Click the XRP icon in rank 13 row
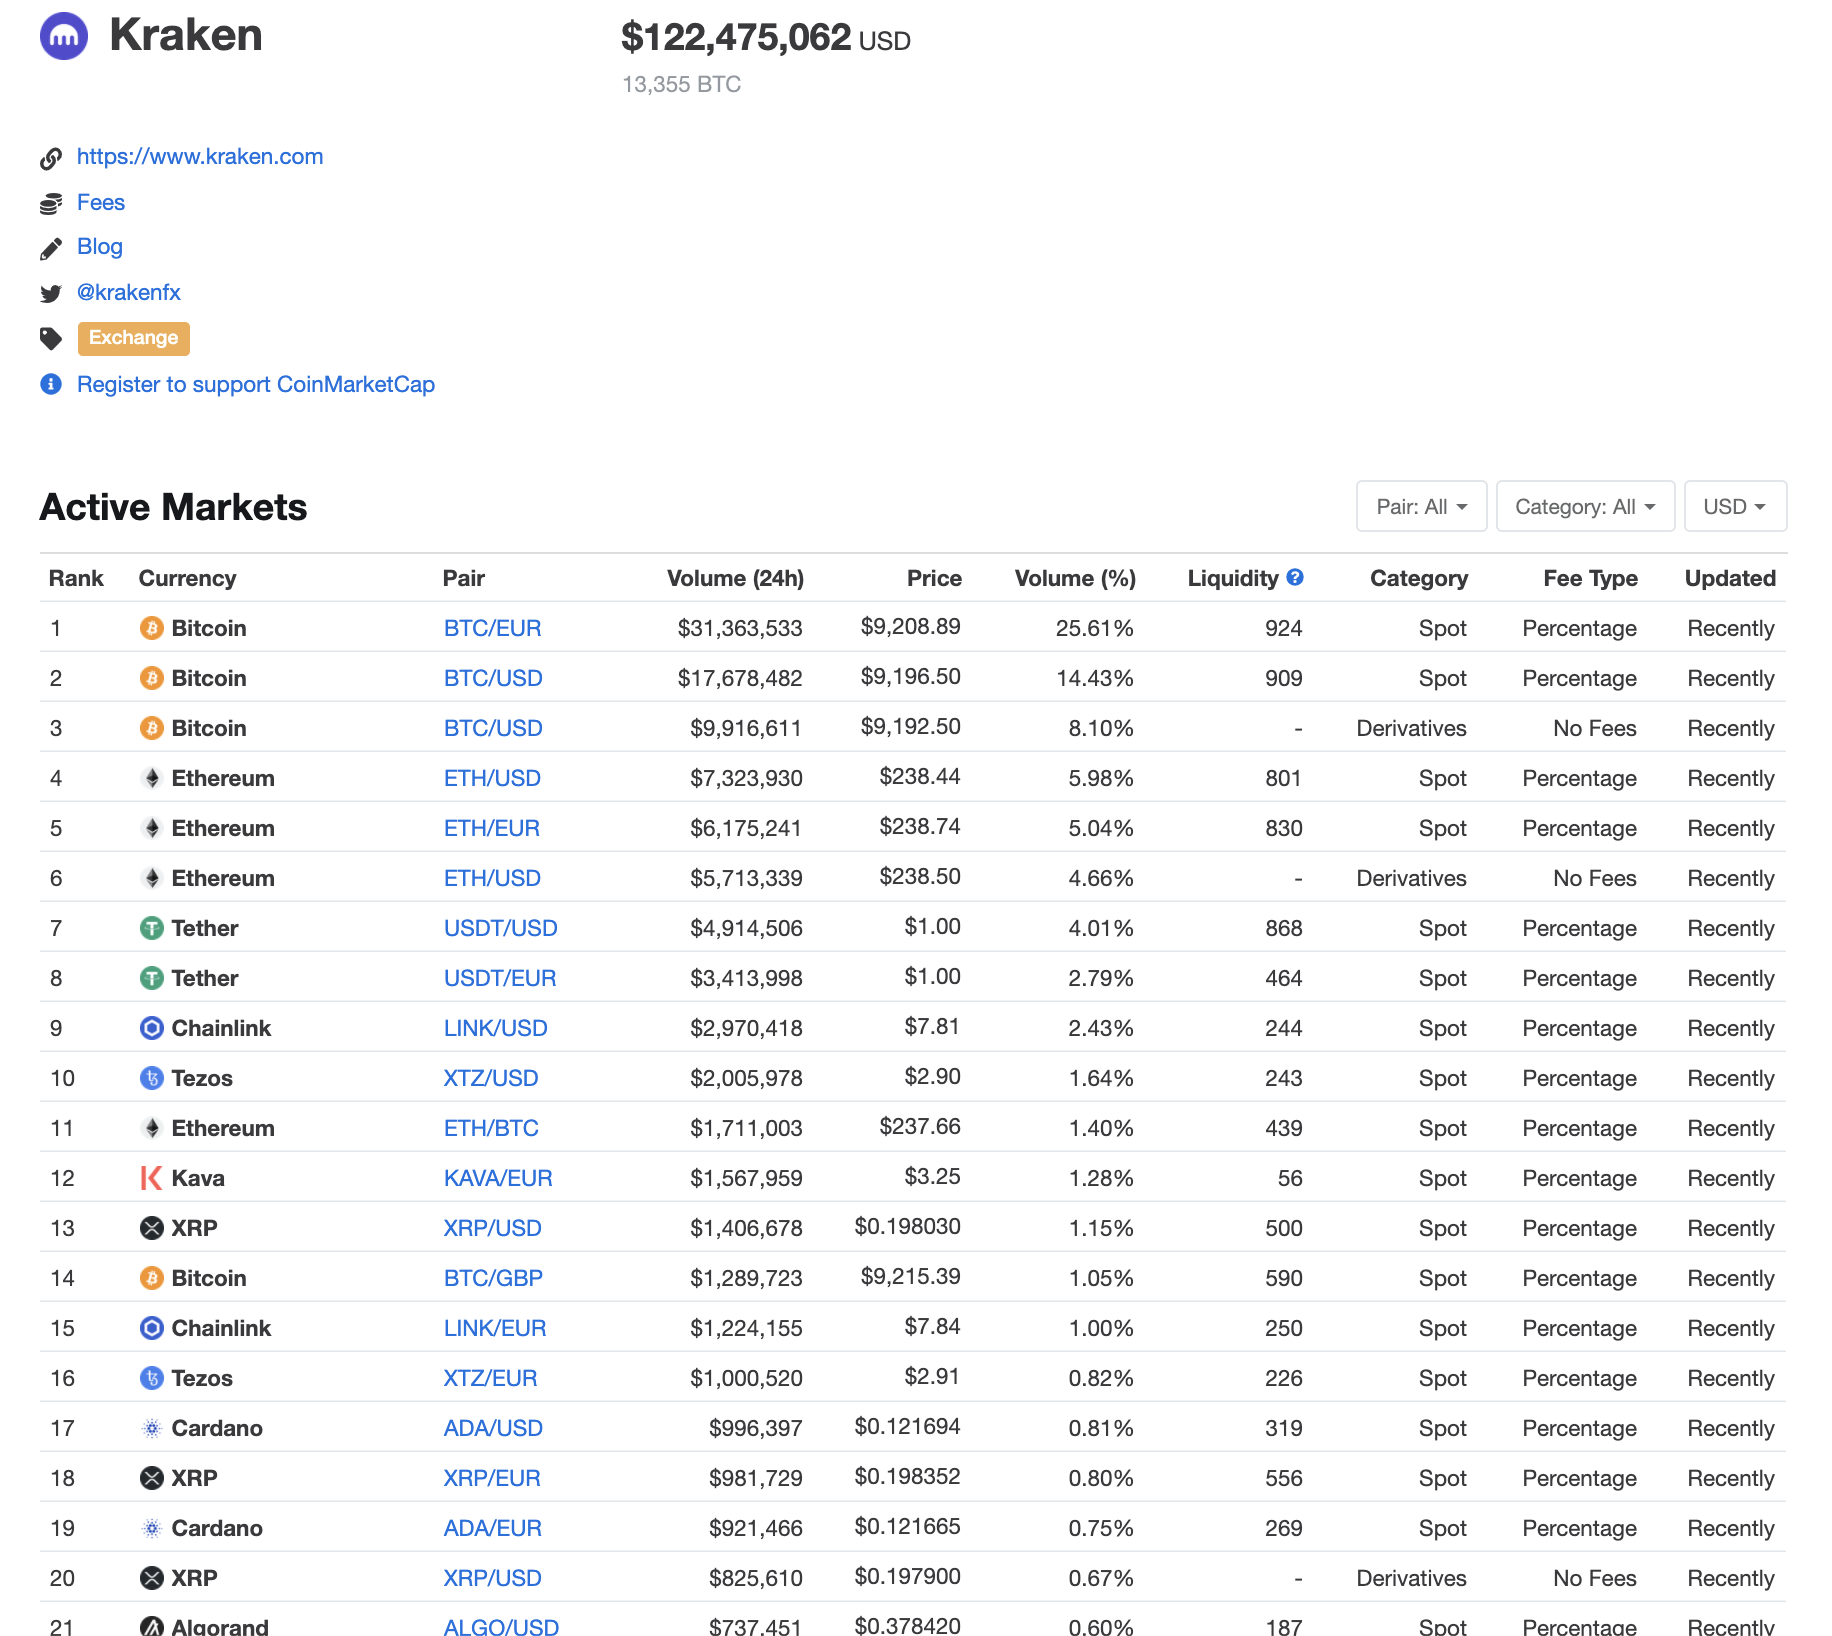1832x1636 pixels. [x=152, y=1228]
